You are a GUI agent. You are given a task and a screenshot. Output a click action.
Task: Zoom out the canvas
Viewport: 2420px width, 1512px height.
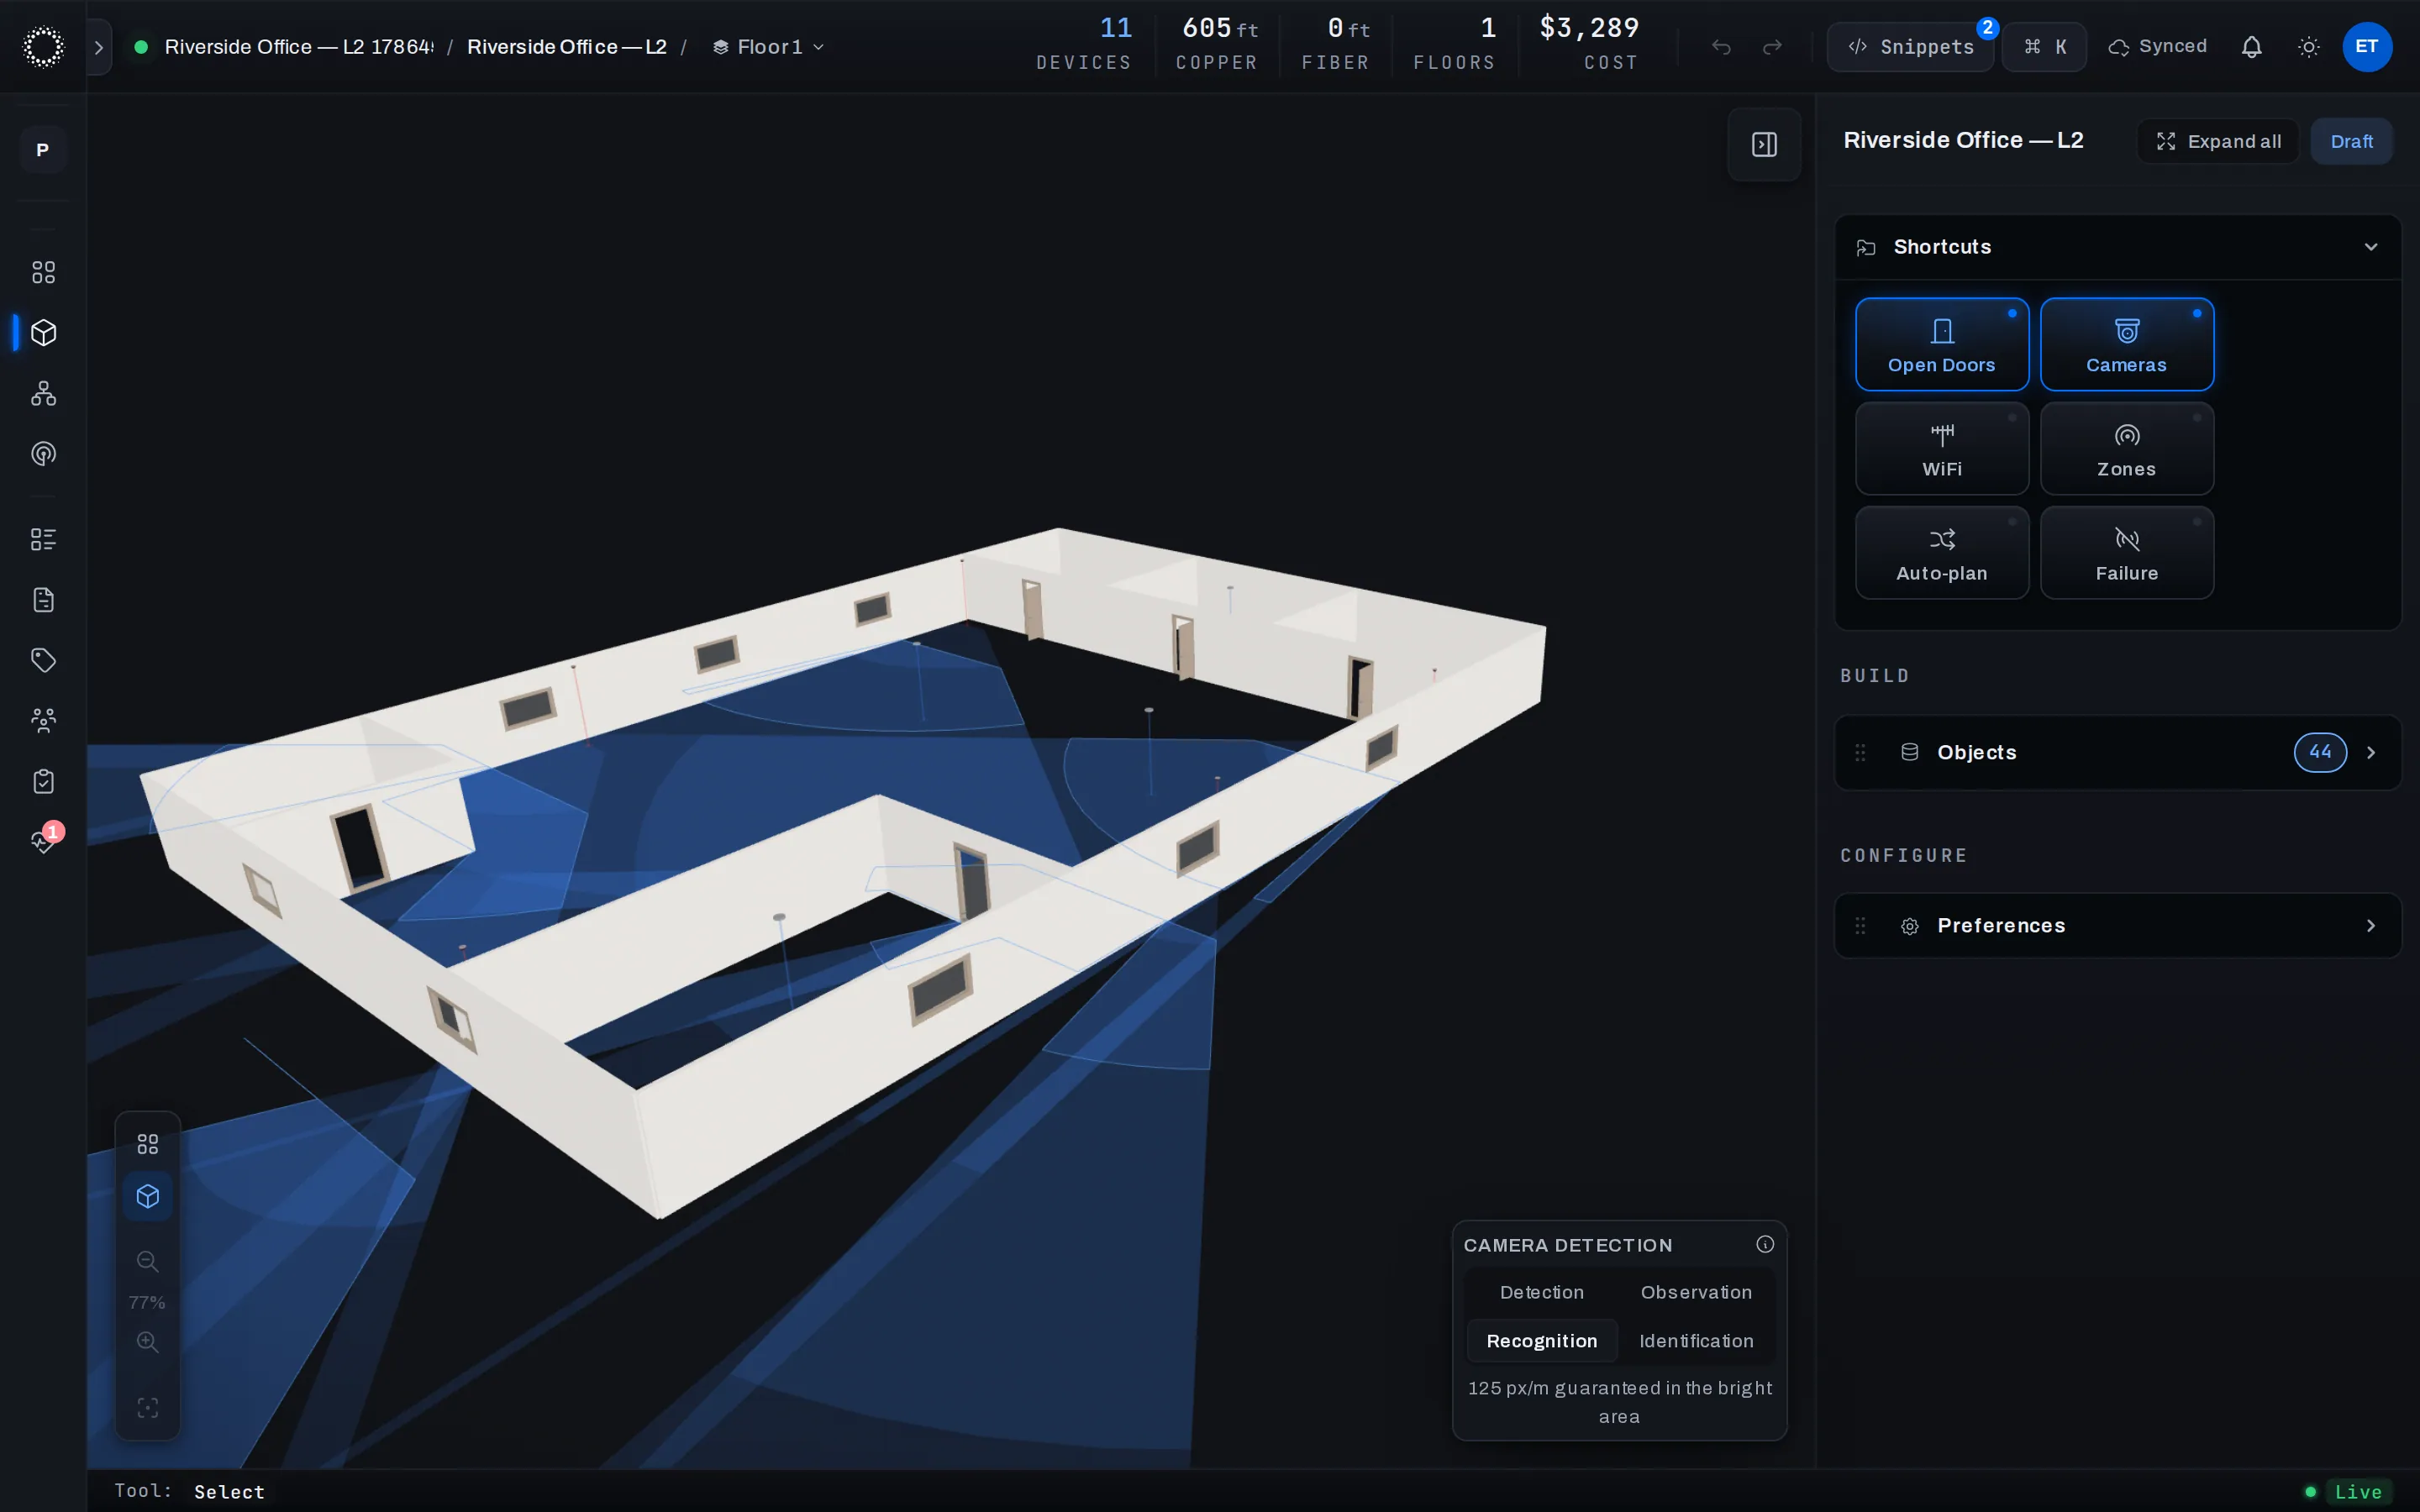pos(148,1262)
